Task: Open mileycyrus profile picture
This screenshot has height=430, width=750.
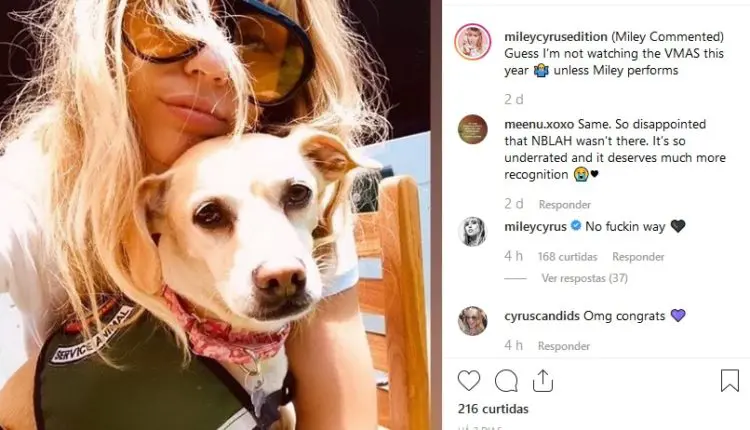Action: (473, 232)
